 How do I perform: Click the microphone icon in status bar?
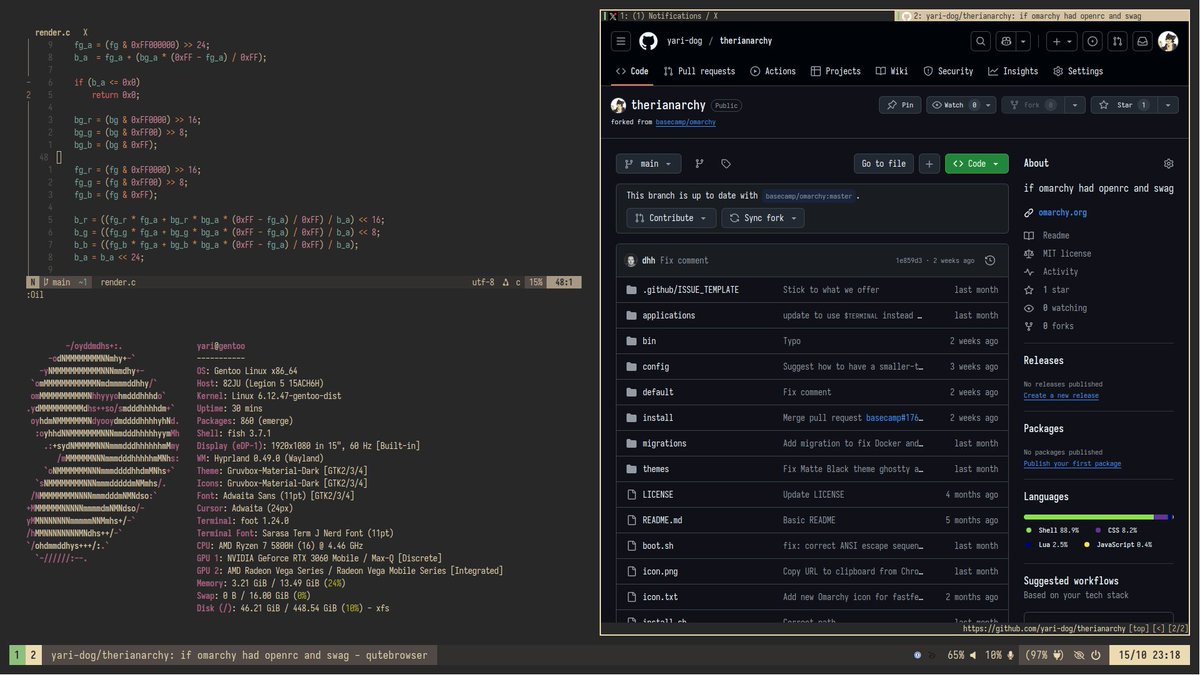(1010, 655)
